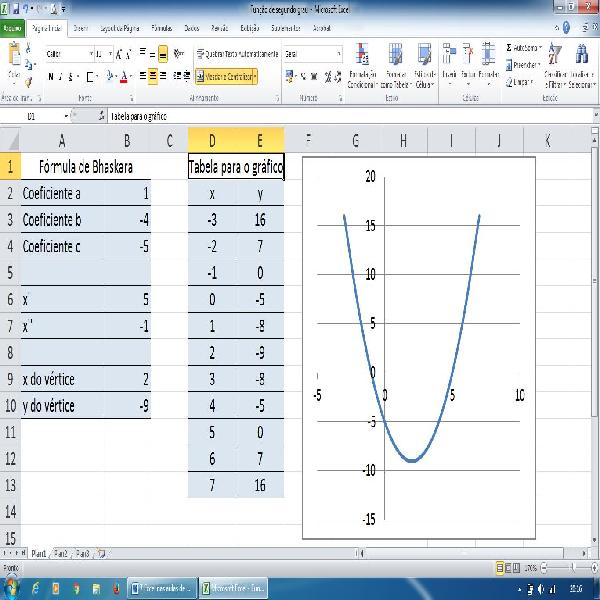Toggle bold (N) formatting
This screenshot has height=600, width=600.
[51, 77]
